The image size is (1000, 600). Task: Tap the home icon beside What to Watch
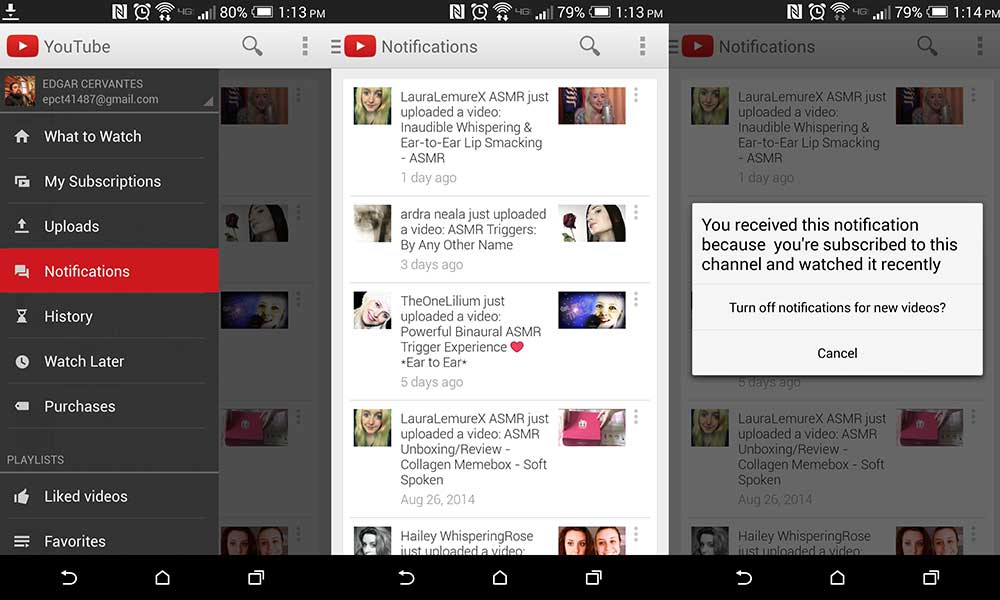tap(21, 137)
